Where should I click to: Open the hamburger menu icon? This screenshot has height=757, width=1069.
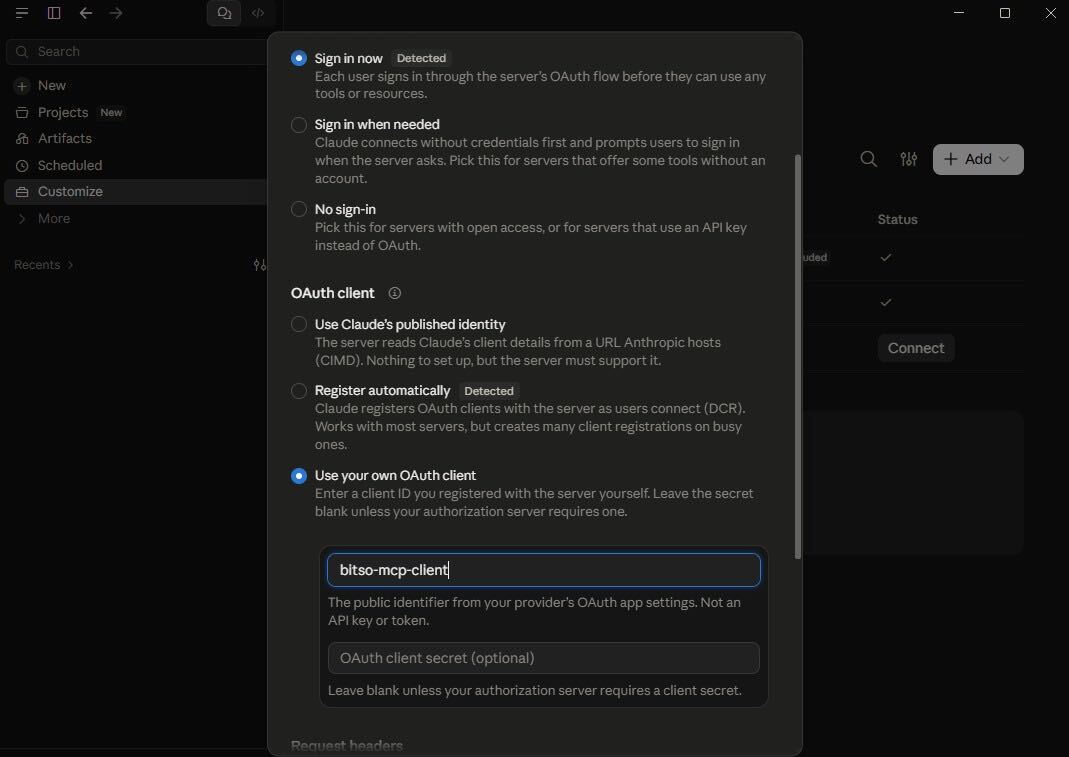tap(22, 13)
